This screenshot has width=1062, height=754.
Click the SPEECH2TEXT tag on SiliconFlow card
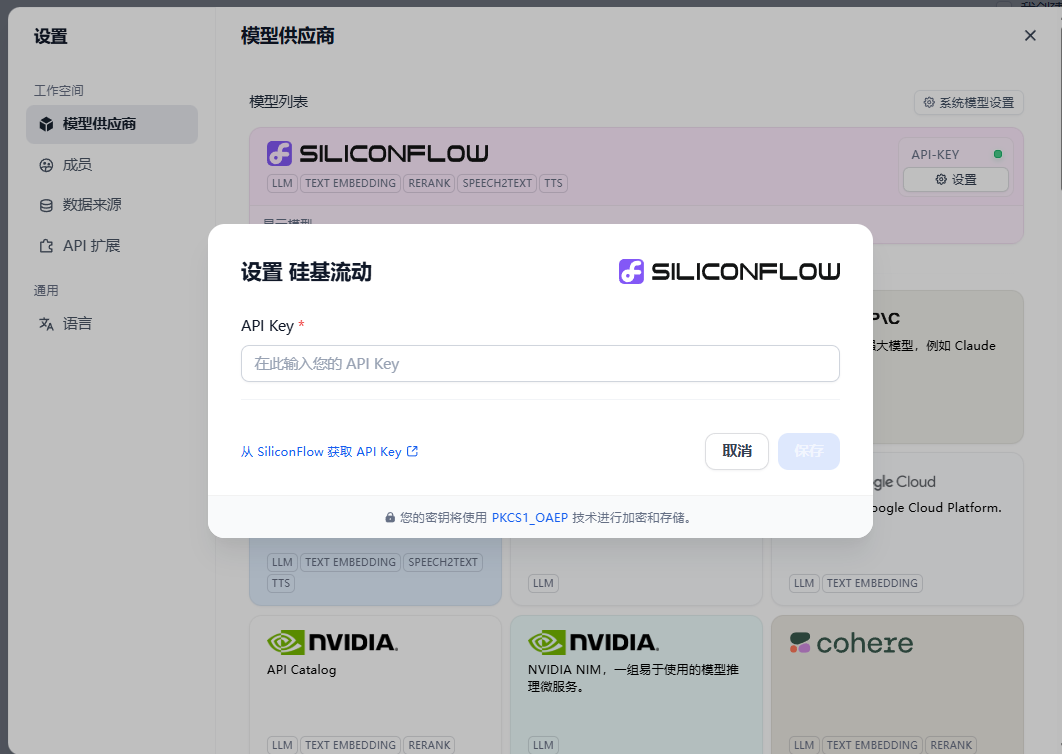[x=497, y=183]
